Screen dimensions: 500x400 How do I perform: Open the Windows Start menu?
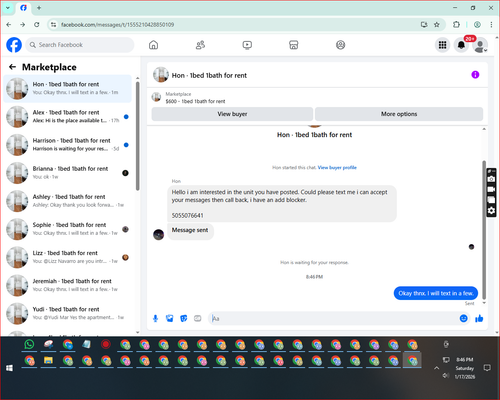(x=9, y=368)
